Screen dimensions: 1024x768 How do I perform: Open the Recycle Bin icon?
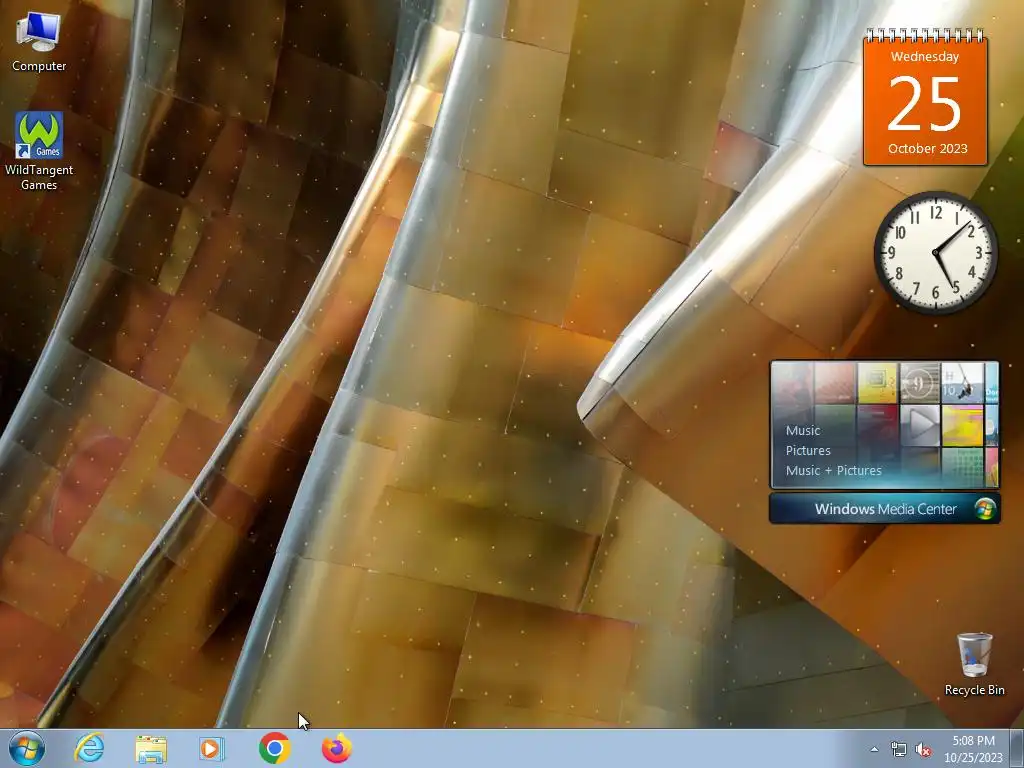tap(974, 664)
